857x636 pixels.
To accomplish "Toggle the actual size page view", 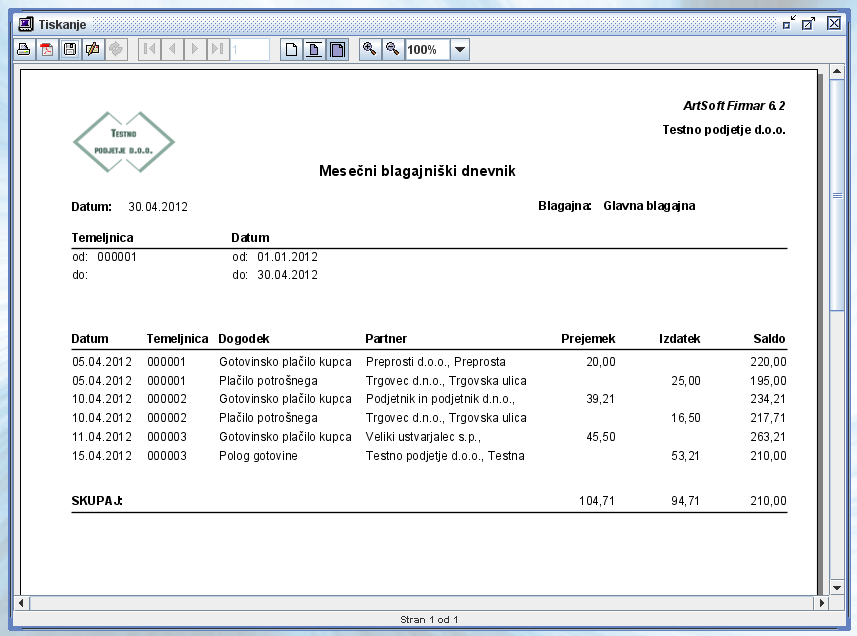I will 291,49.
